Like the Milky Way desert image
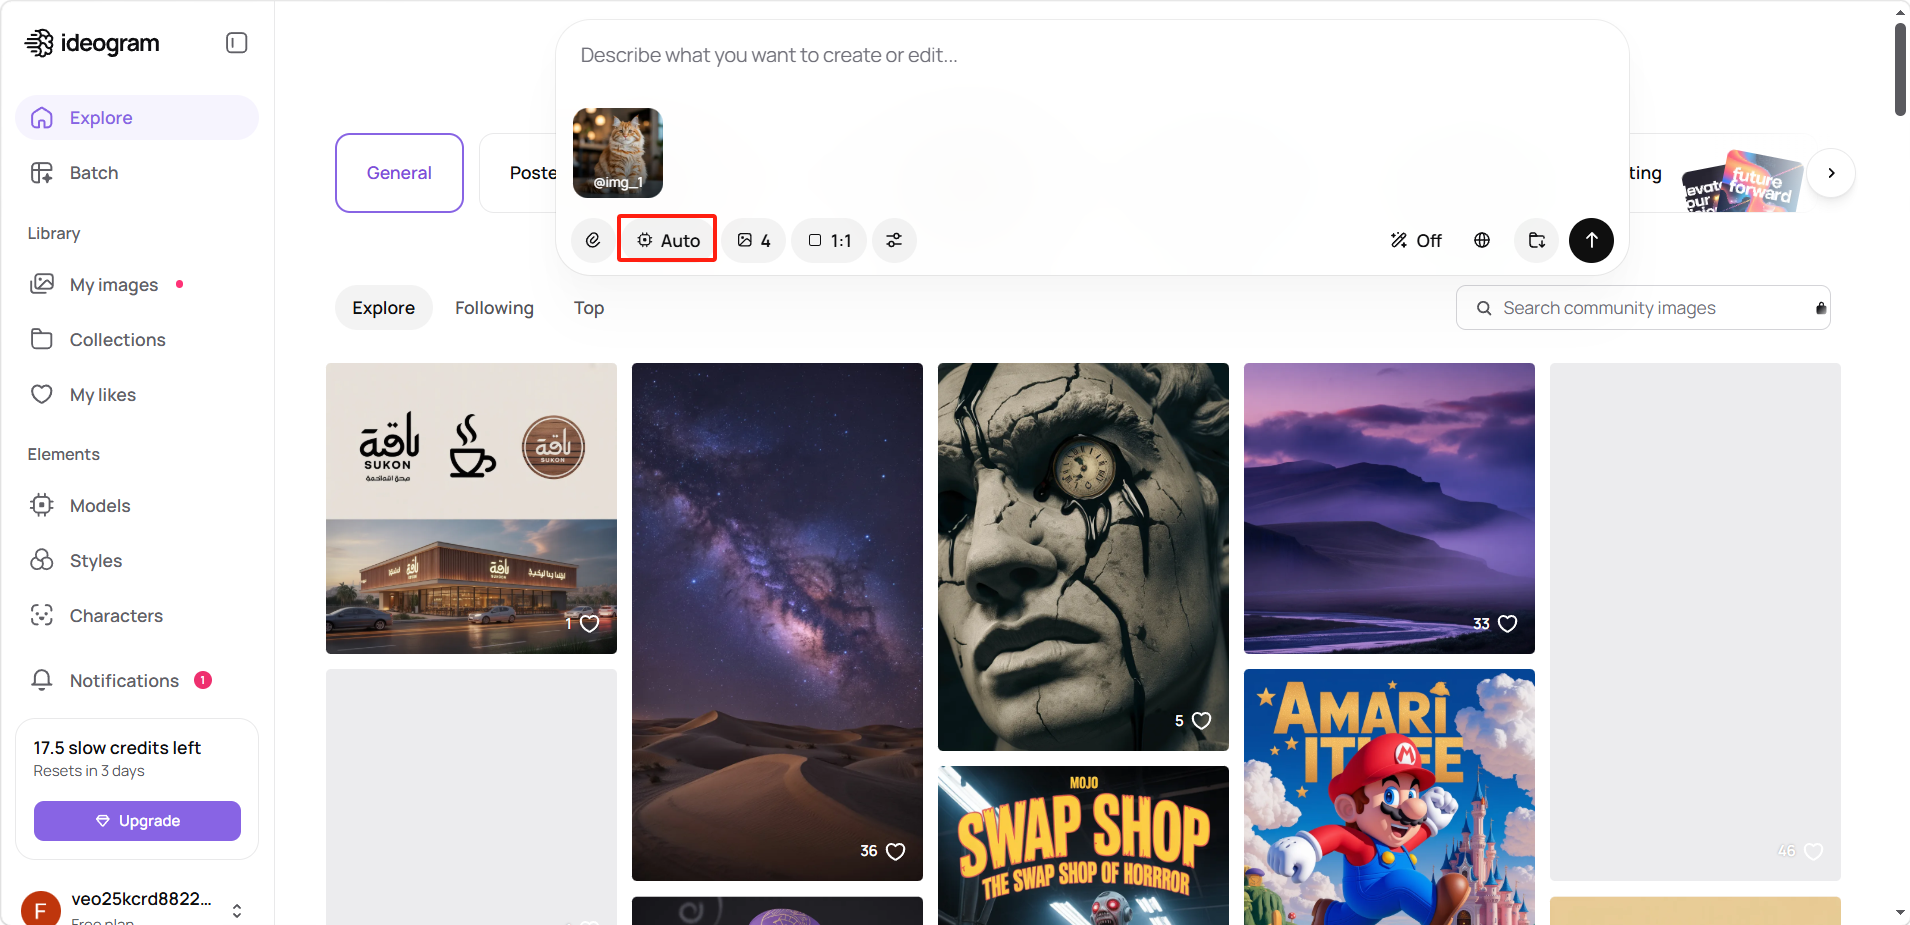Viewport: 1910px width, 925px height. pyautogui.click(x=896, y=851)
